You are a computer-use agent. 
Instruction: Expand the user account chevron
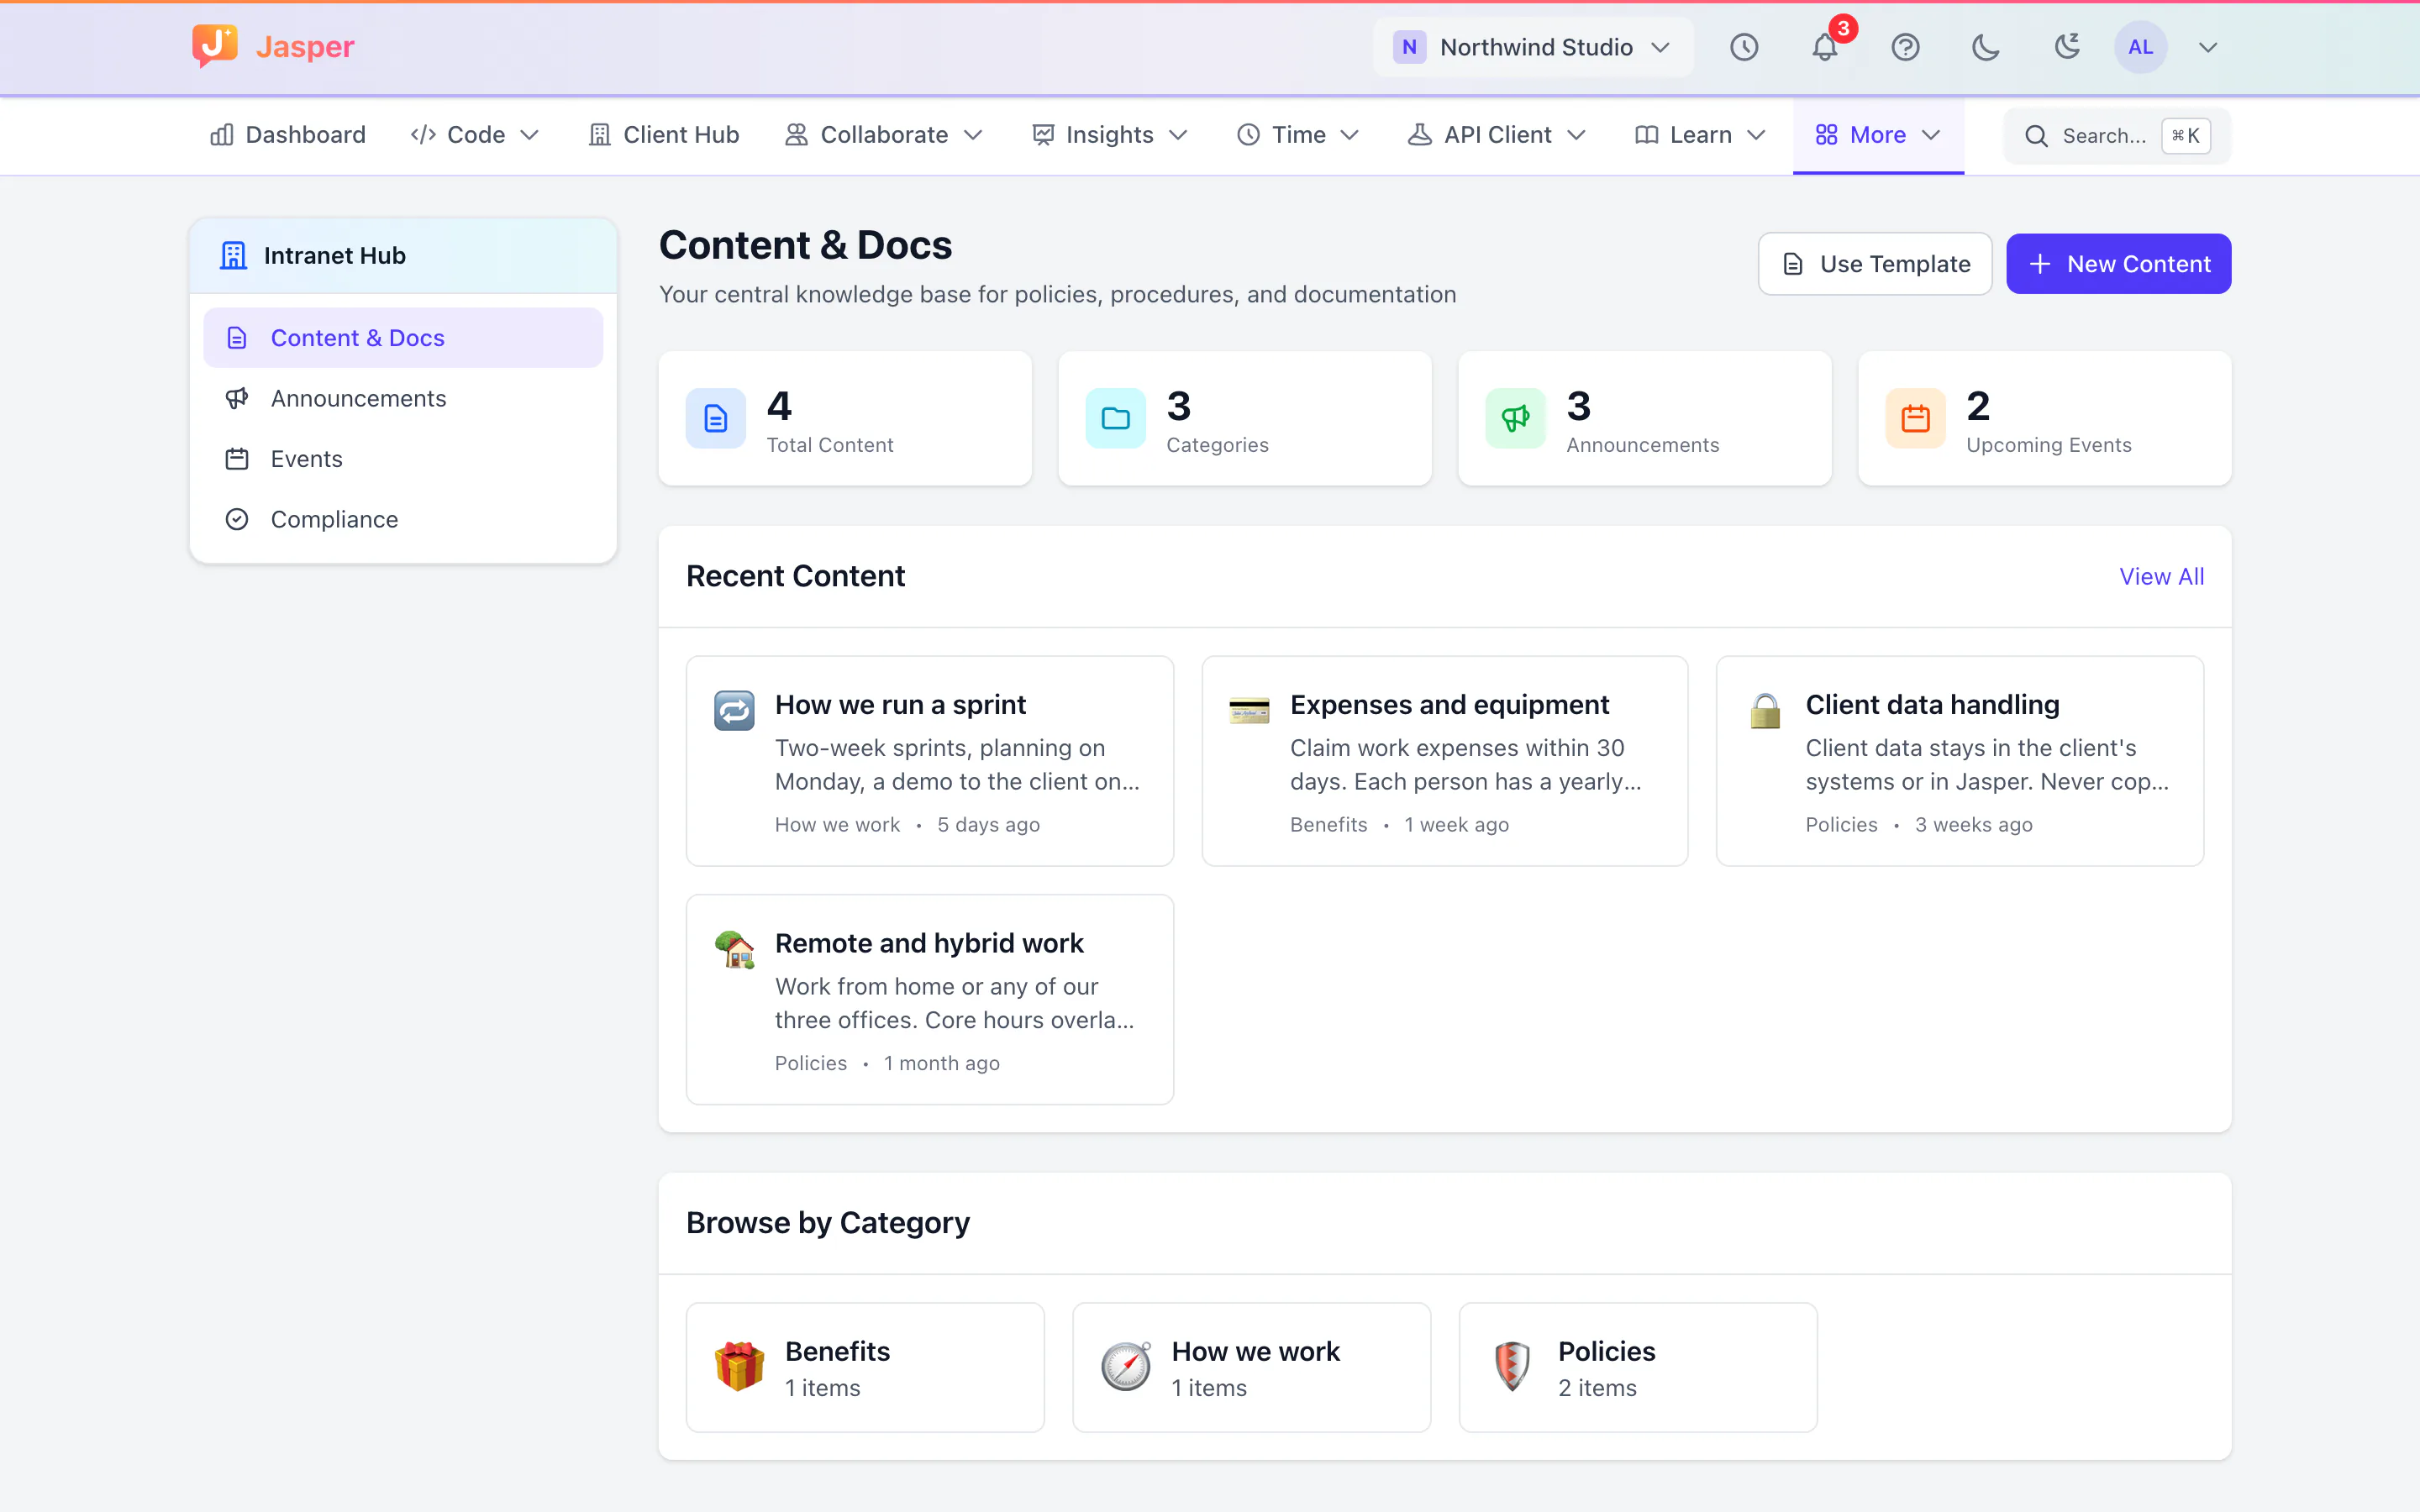(x=2208, y=47)
